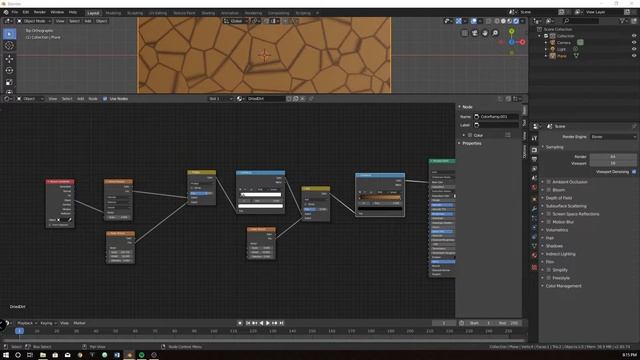Image resolution: width=640 pixels, height=360 pixels.
Task: Select the Move tool in viewport toolbar
Action: click(x=9, y=59)
